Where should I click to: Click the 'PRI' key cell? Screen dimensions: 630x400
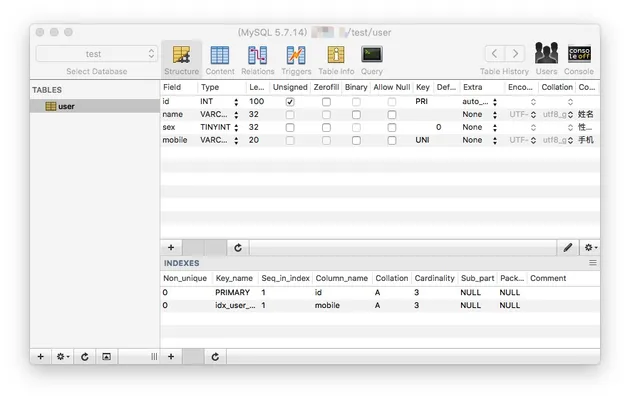pyautogui.click(x=421, y=102)
